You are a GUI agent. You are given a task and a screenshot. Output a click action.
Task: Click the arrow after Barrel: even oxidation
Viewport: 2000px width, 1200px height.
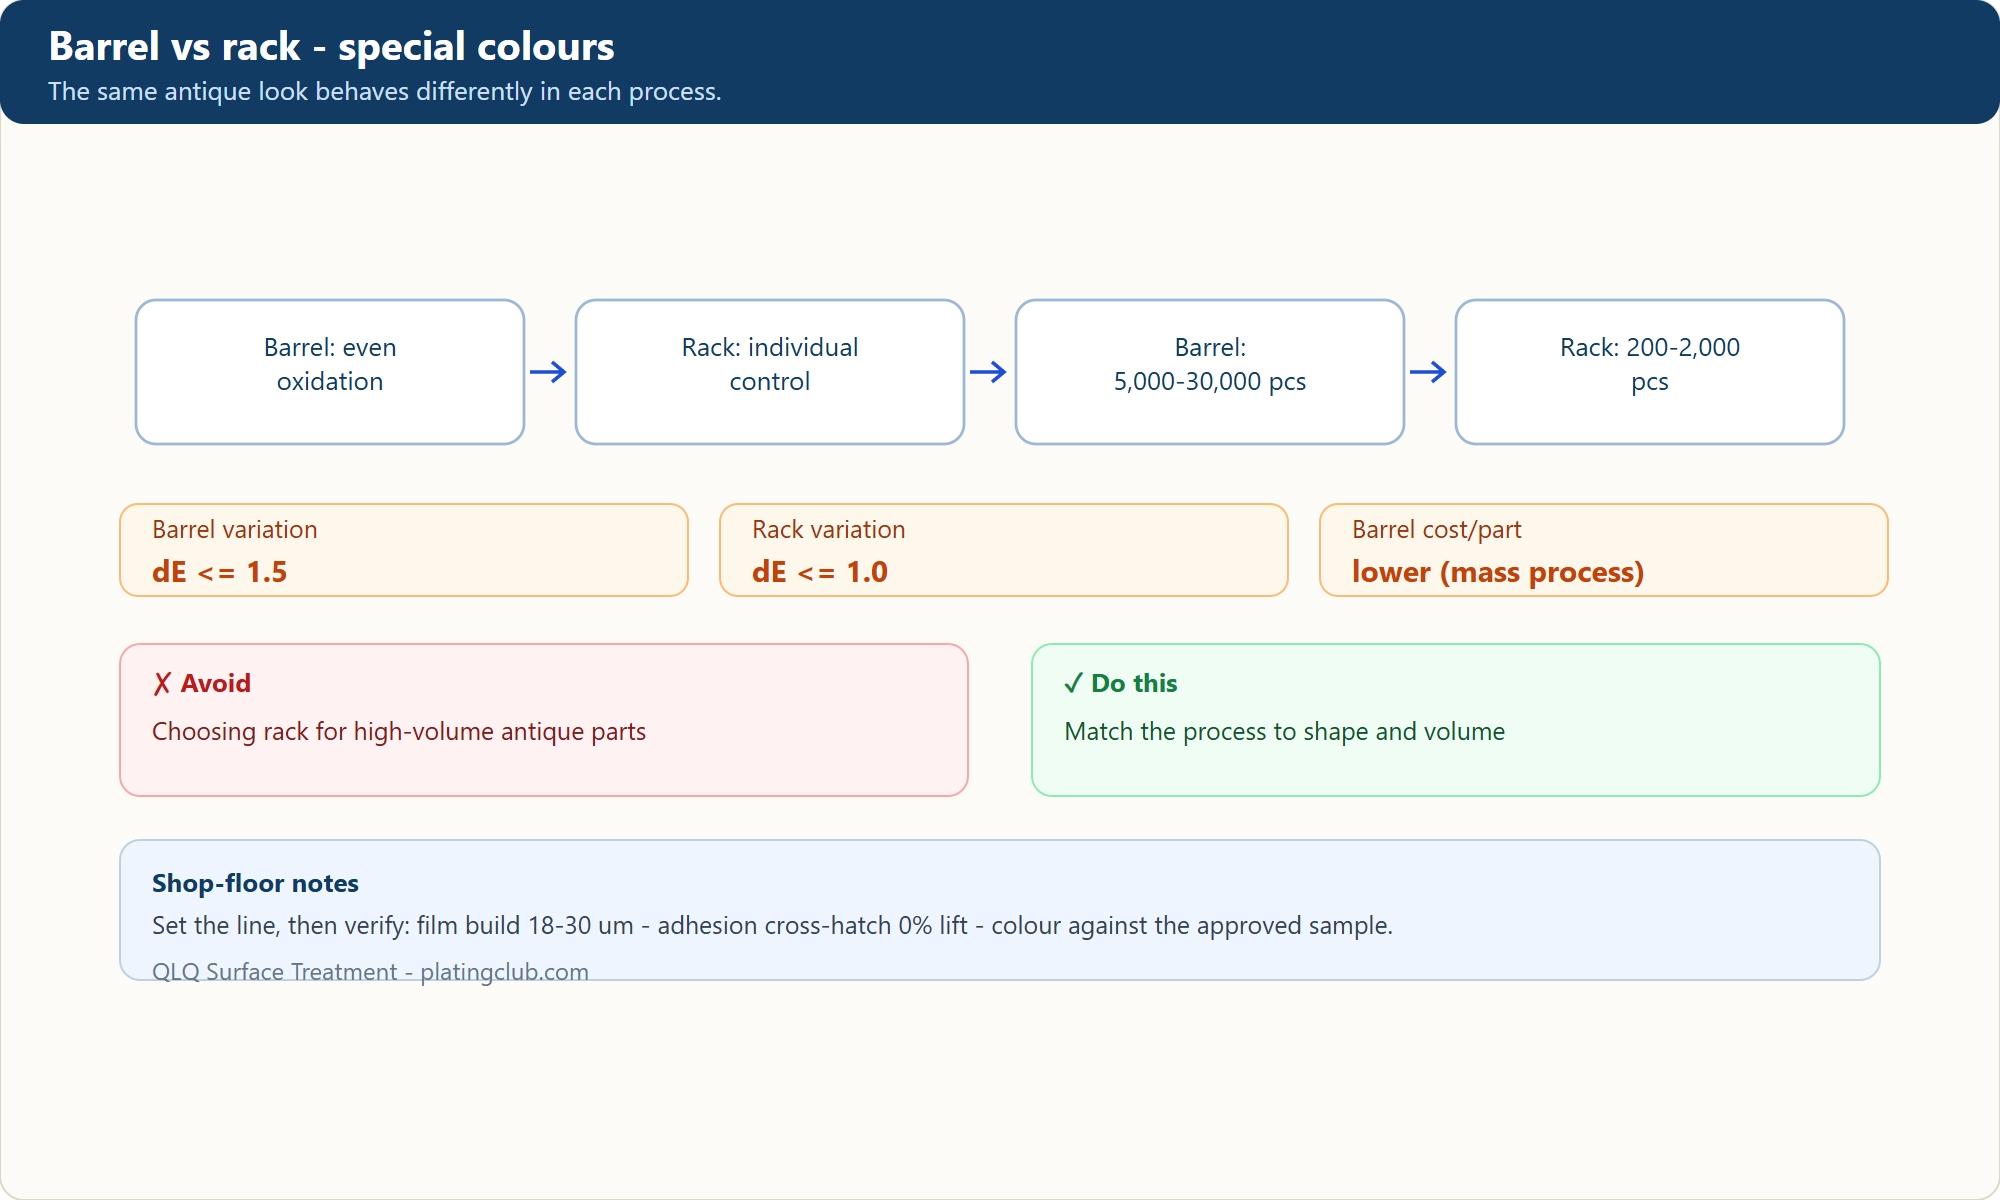tap(549, 372)
